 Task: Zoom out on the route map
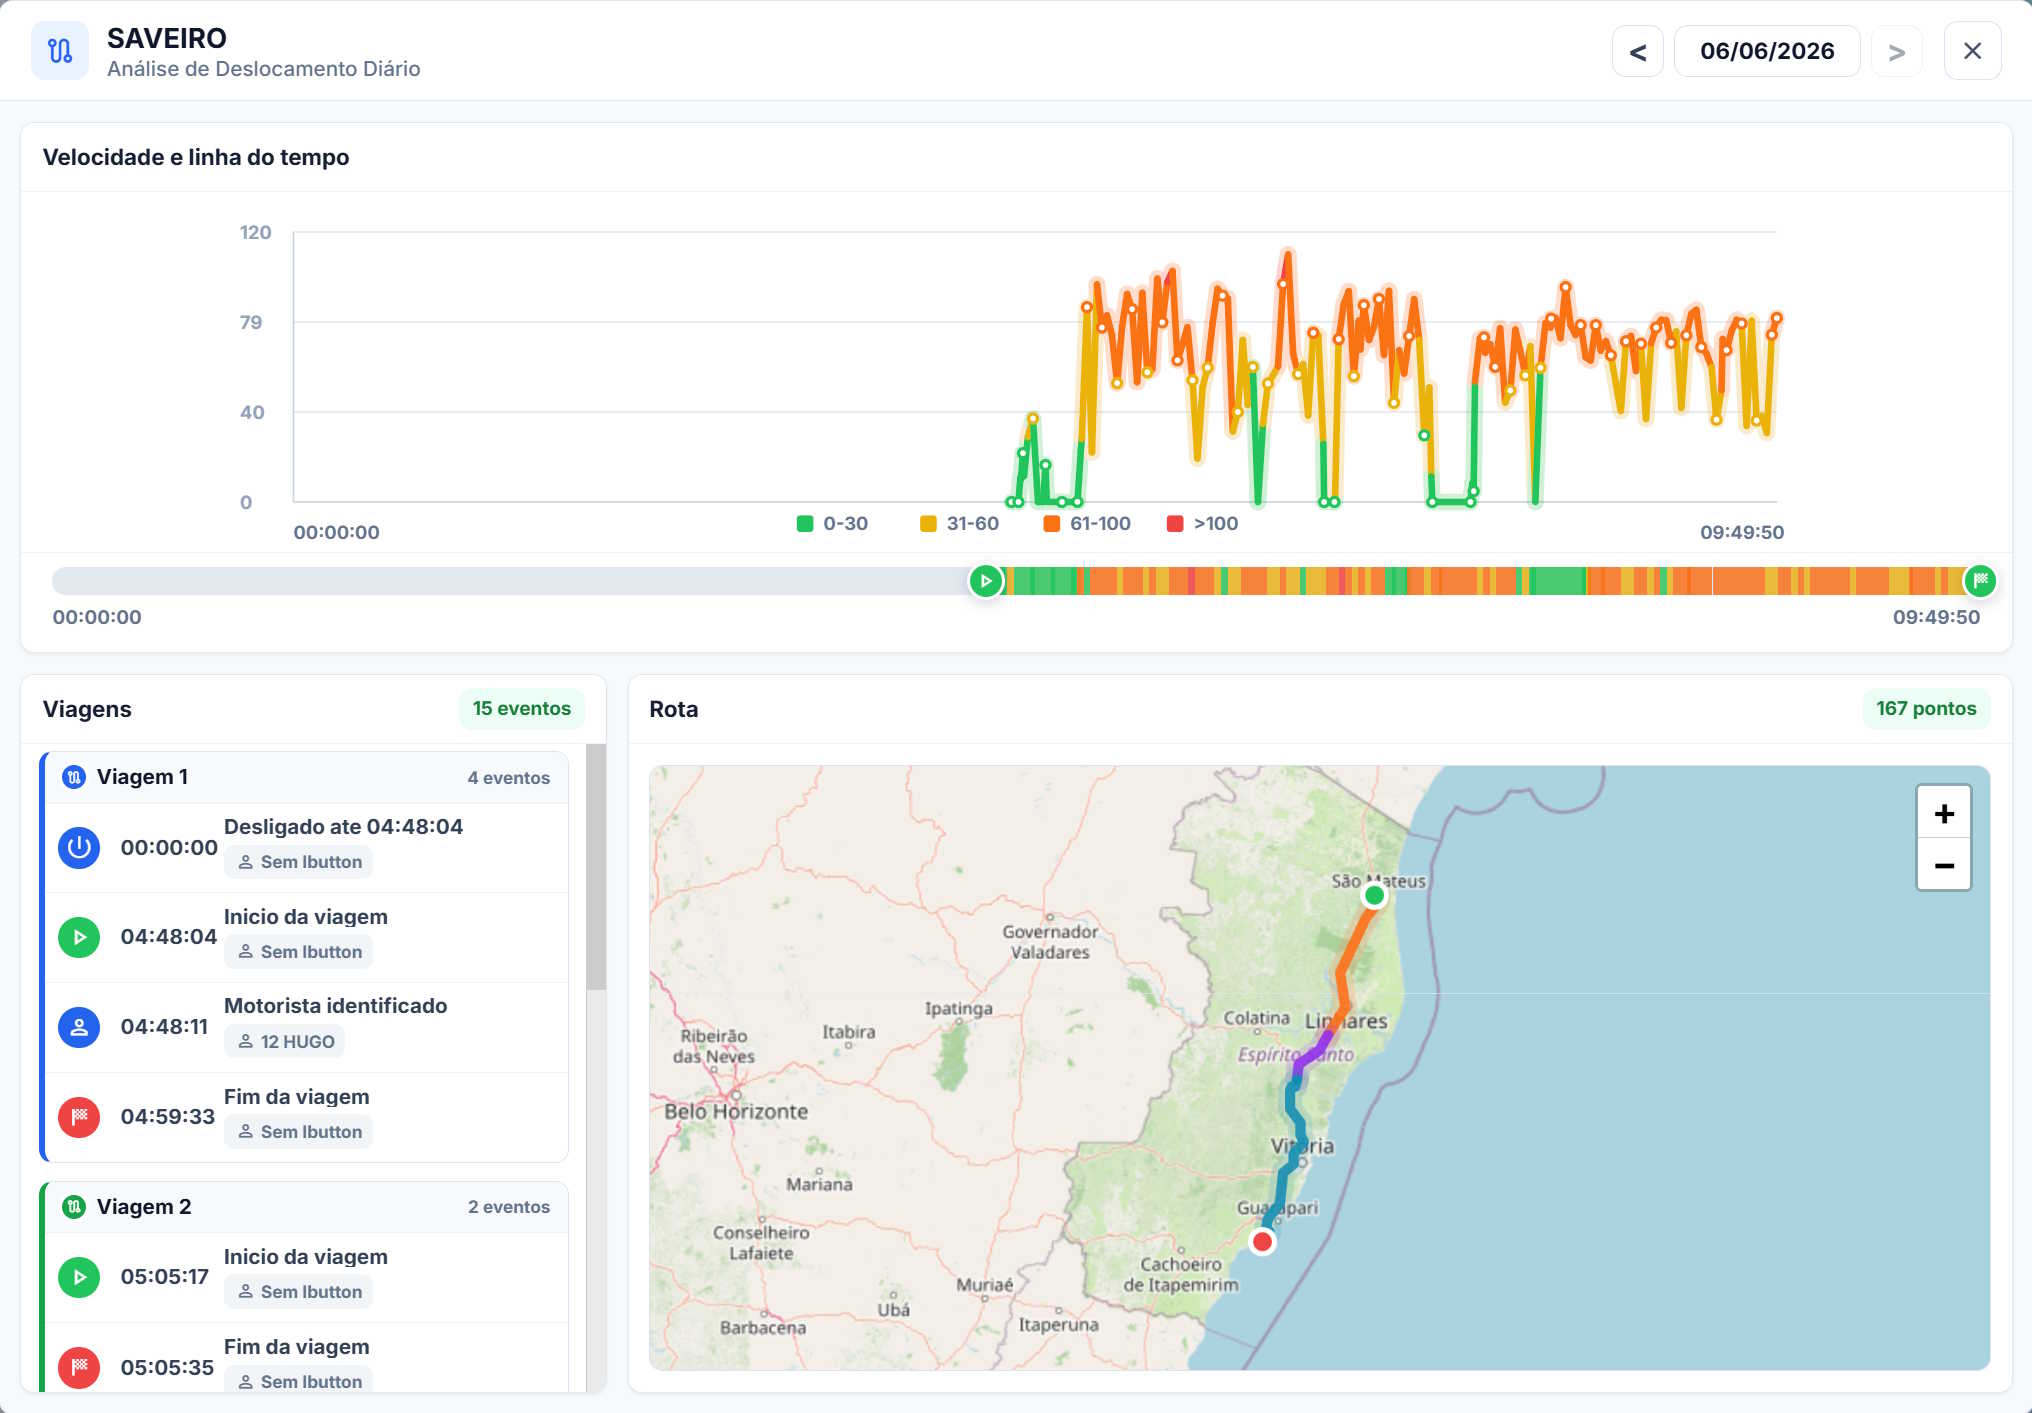pos(1944,865)
